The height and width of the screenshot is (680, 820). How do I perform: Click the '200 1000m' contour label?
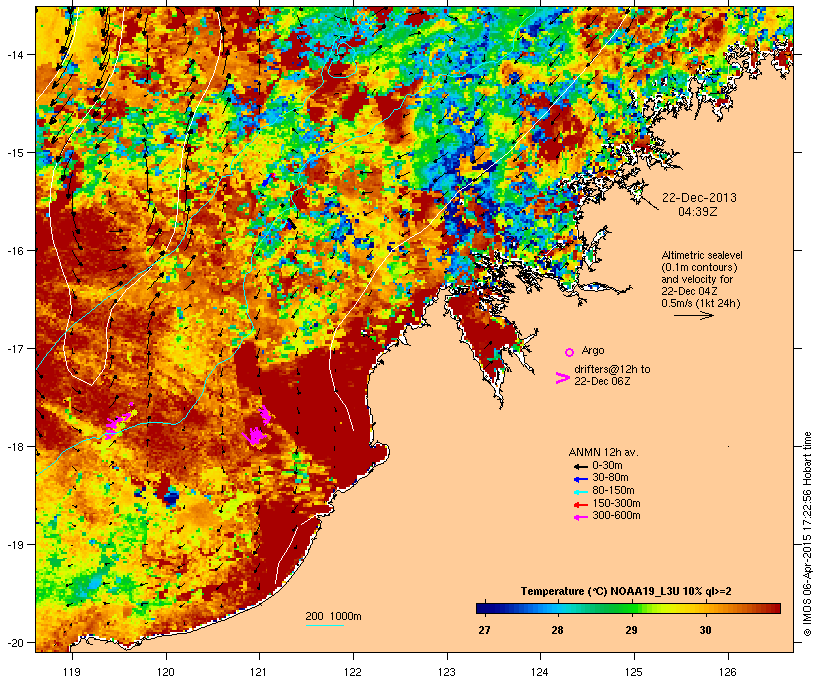pos(333,616)
